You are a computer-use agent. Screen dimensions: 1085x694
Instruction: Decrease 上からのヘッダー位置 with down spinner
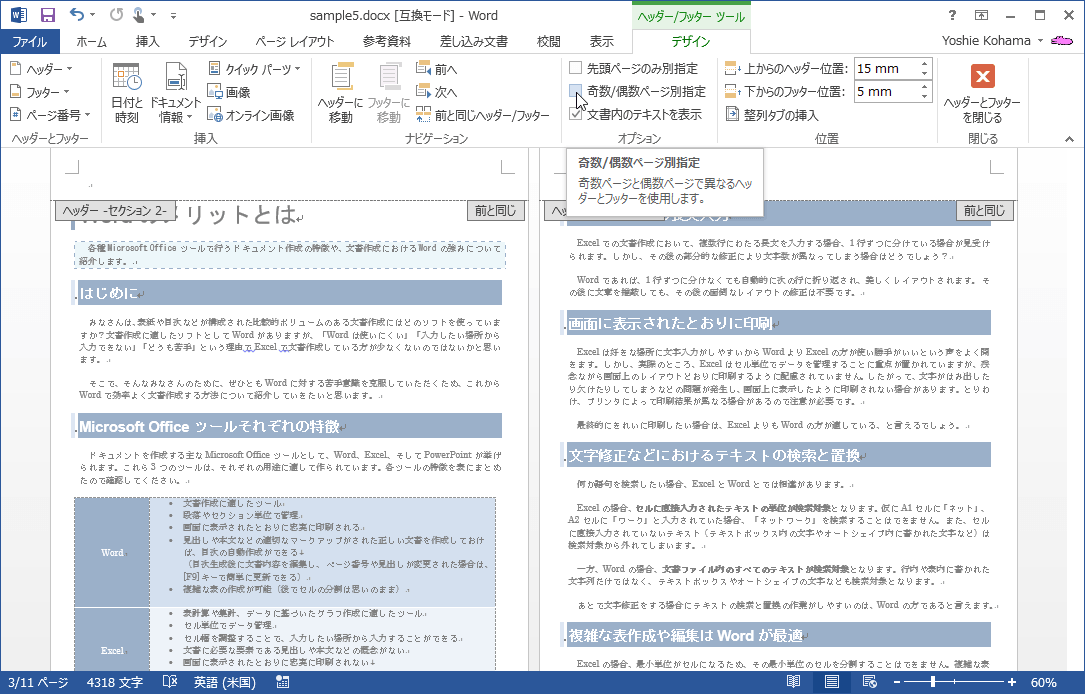(924, 73)
